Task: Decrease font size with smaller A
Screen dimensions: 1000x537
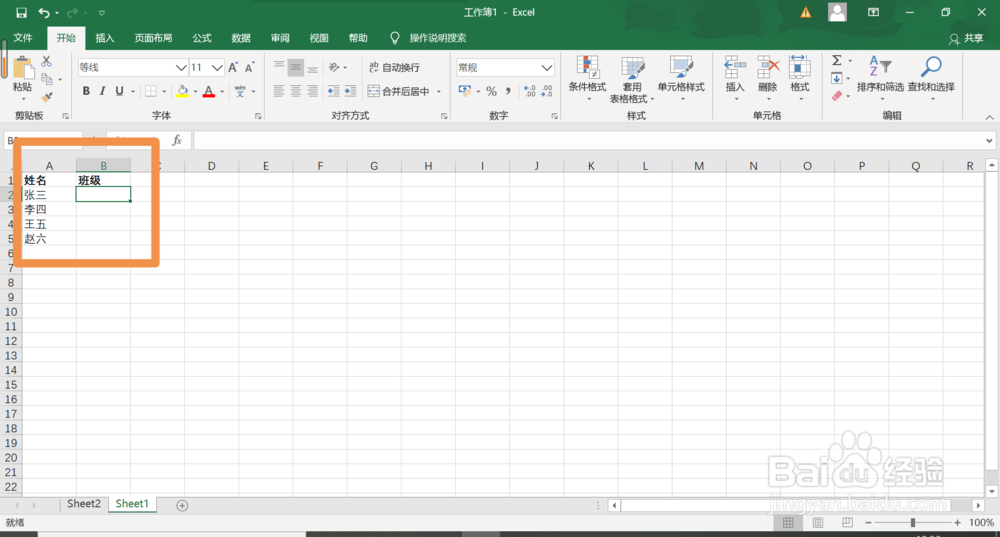Action: [249, 68]
